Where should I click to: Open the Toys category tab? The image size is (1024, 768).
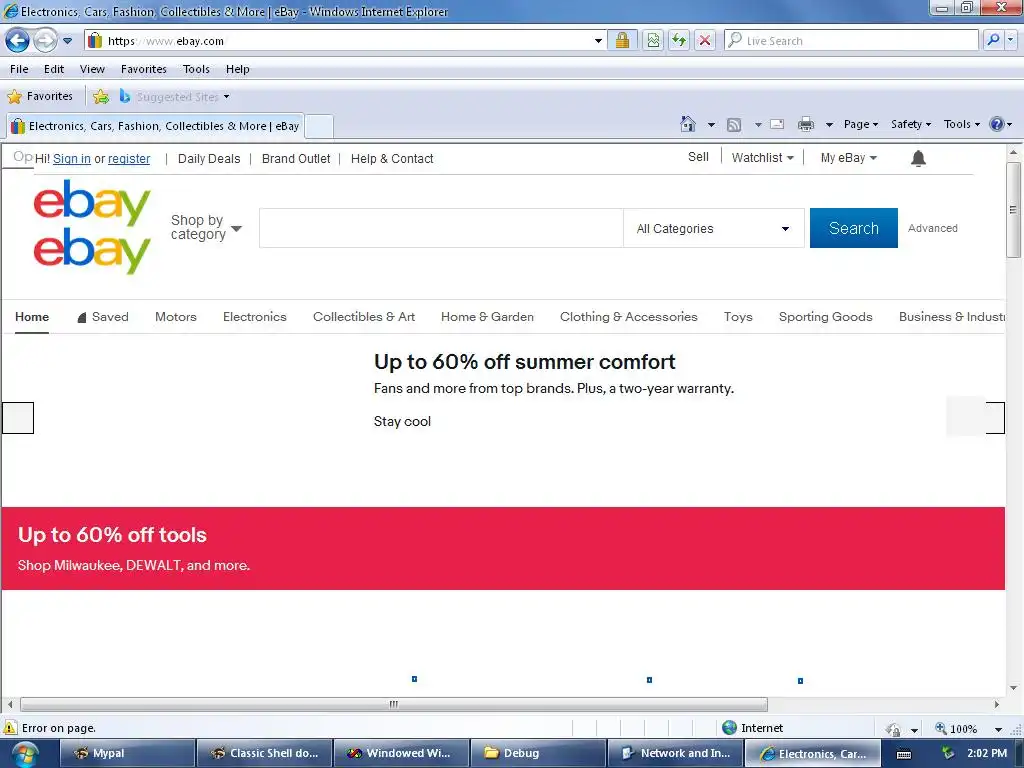pos(738,317)
